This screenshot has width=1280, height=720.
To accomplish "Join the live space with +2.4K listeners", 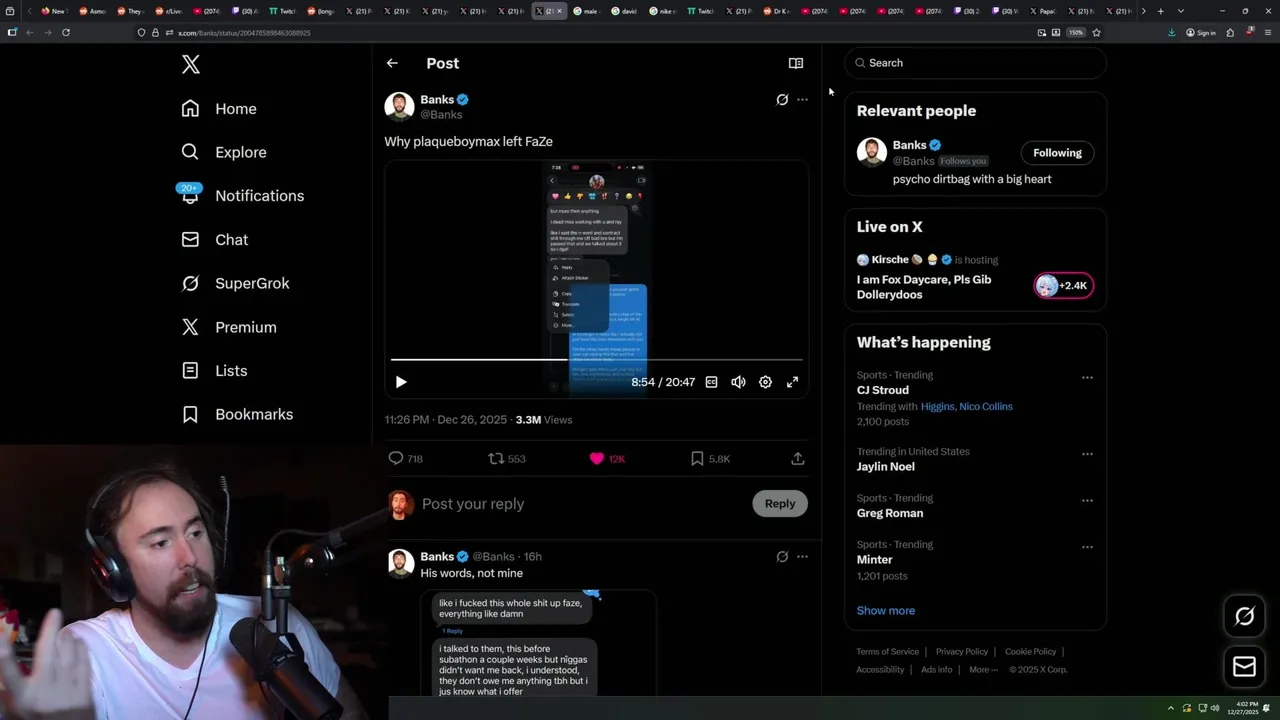I will (x=1064, y=286).
